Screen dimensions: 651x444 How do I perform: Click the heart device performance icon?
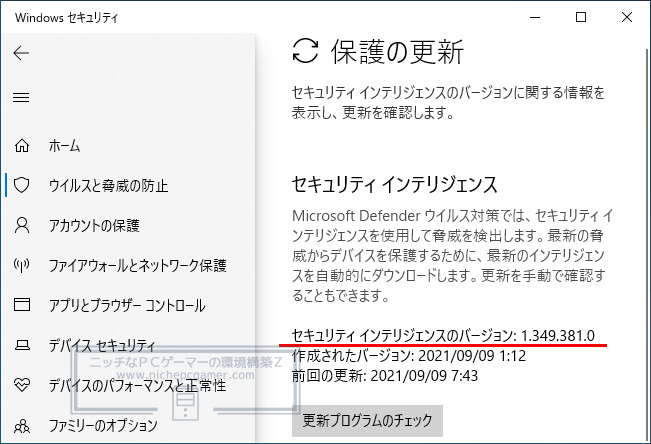(22, 385)
